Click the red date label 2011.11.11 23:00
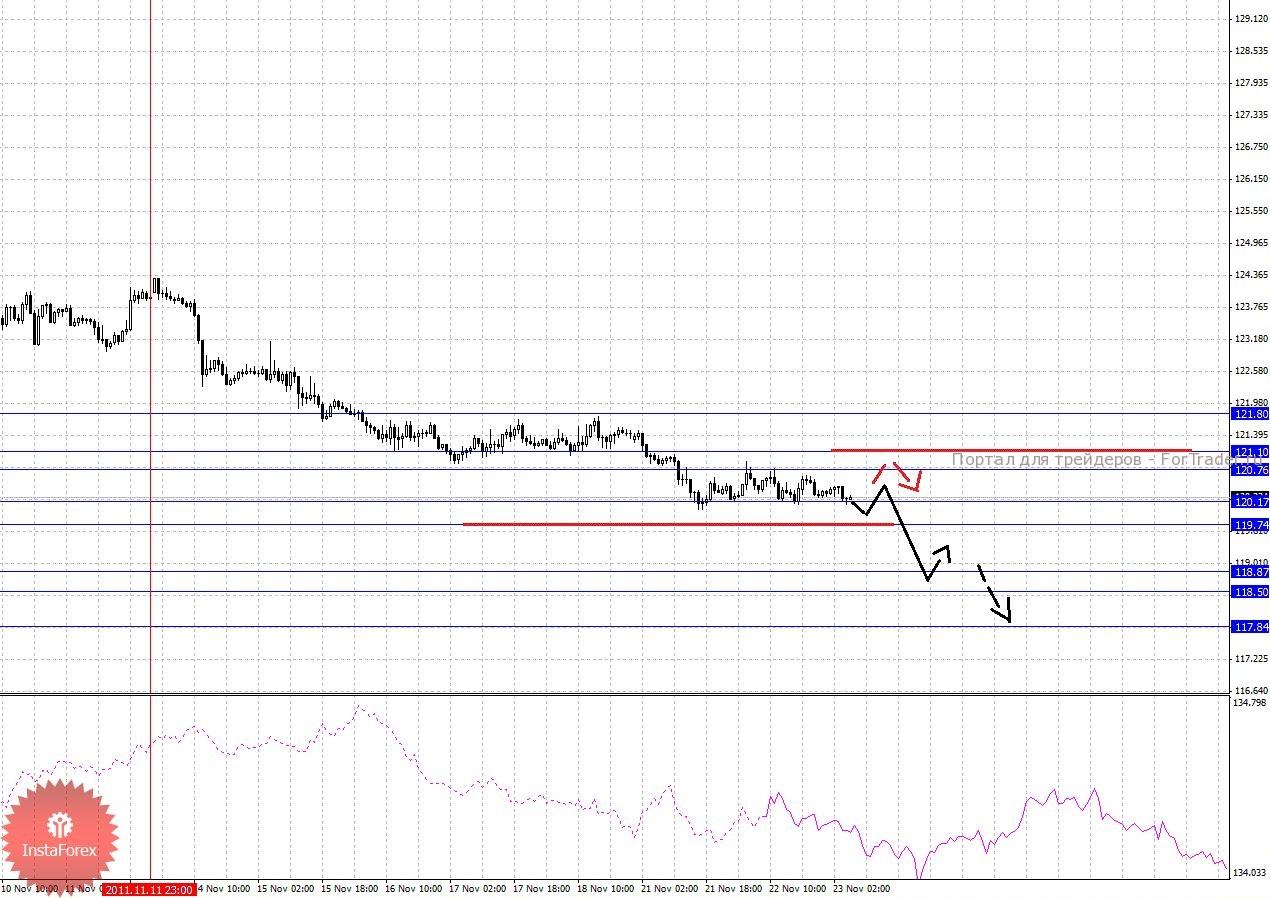 [x=149, y=889]
